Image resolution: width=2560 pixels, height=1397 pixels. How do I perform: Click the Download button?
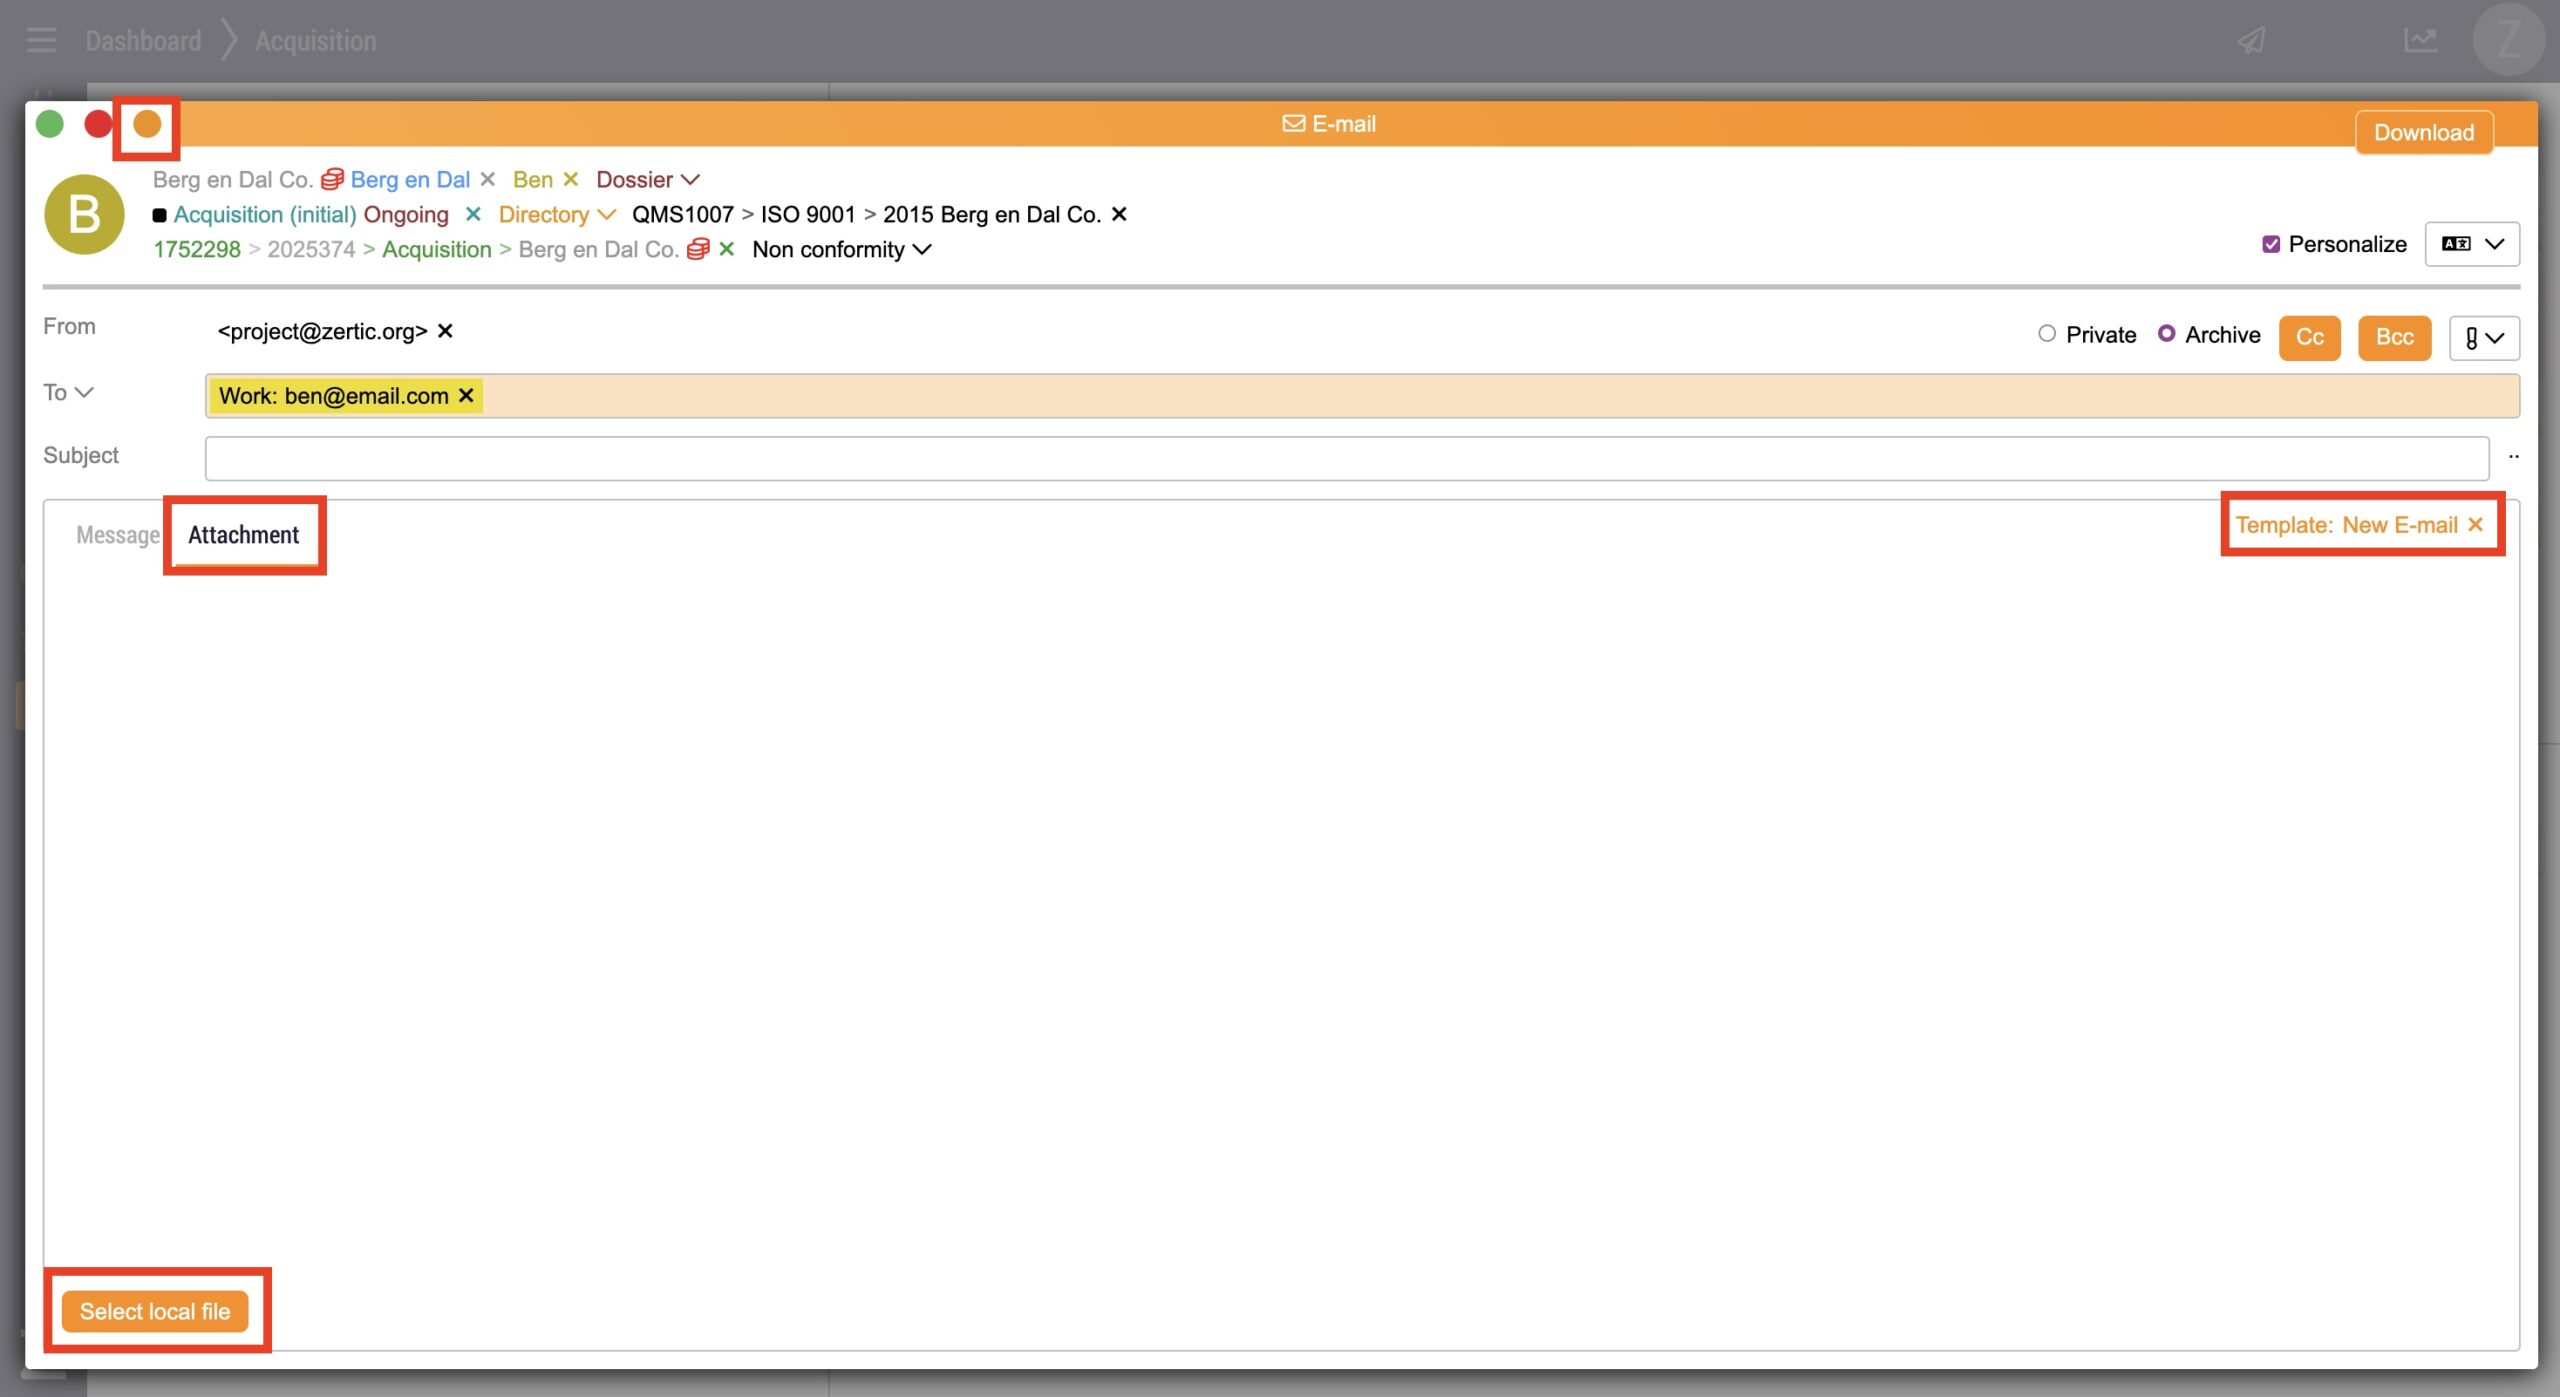coord(2424,133)
